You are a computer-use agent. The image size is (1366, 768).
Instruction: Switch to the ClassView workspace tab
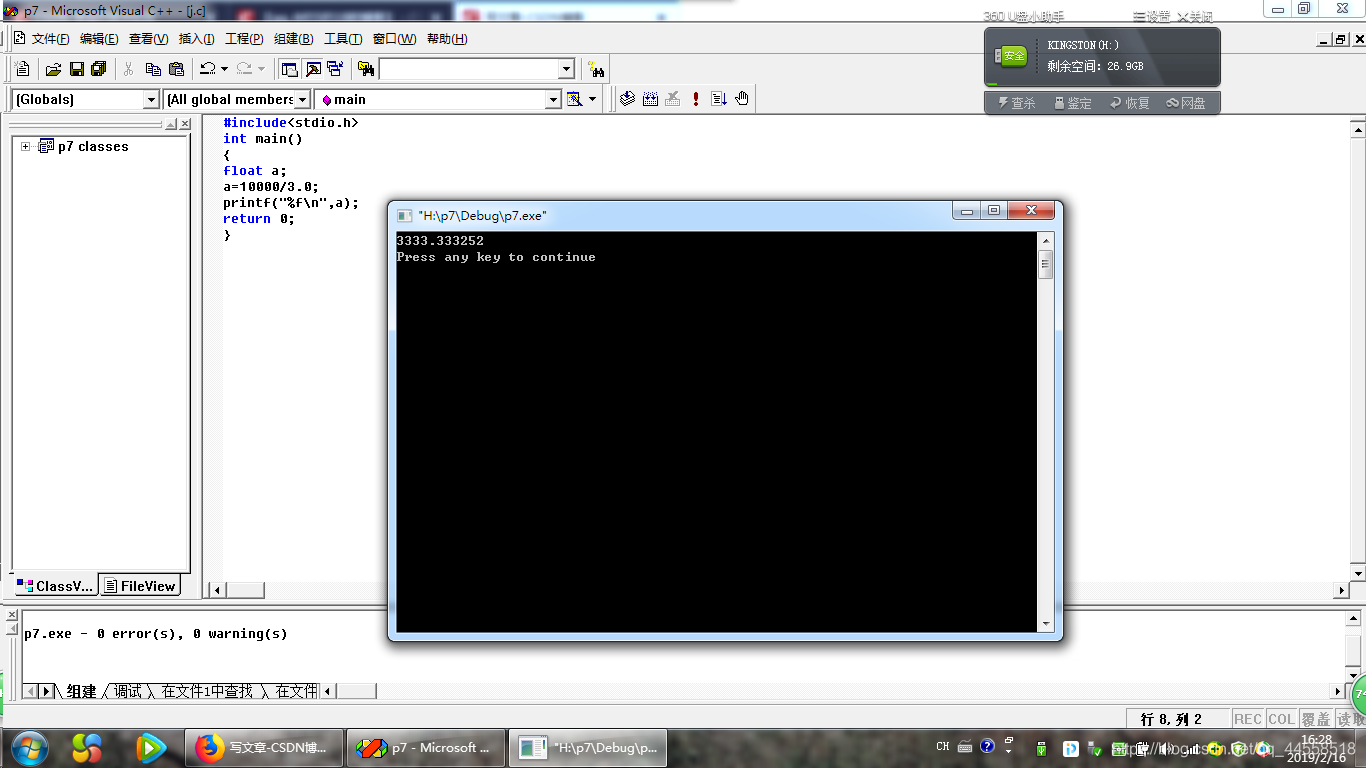tap(55, 586)
